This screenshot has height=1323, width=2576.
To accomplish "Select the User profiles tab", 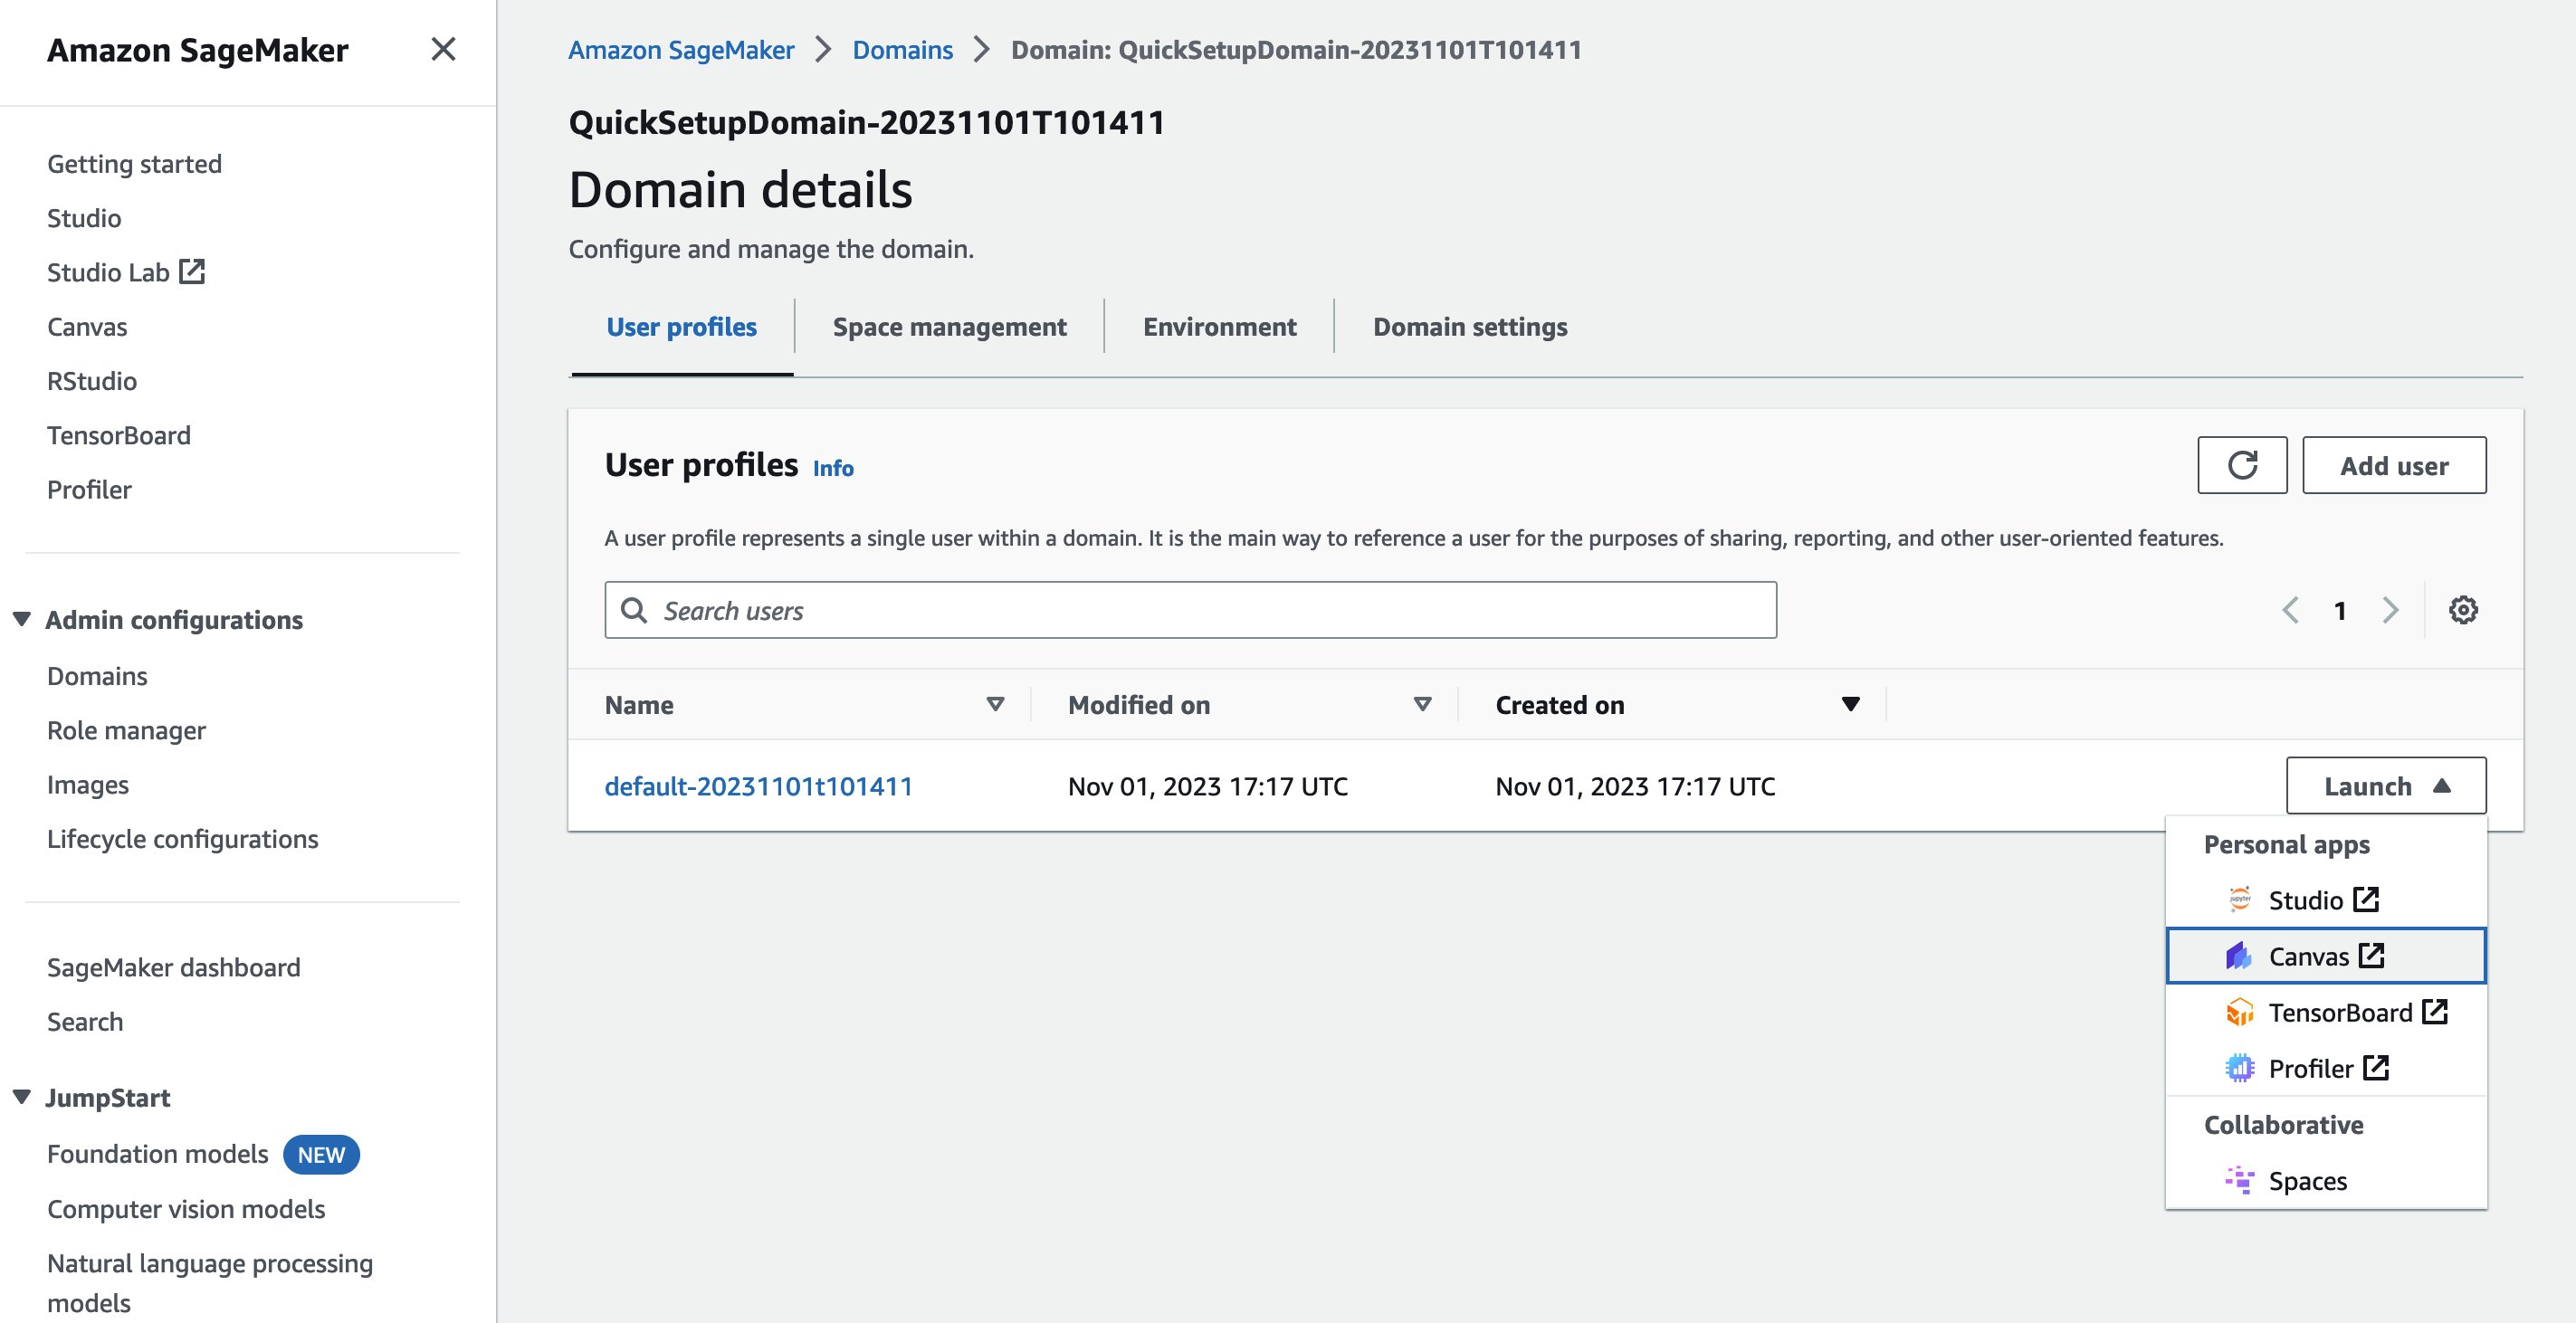I will pos(681,327).
